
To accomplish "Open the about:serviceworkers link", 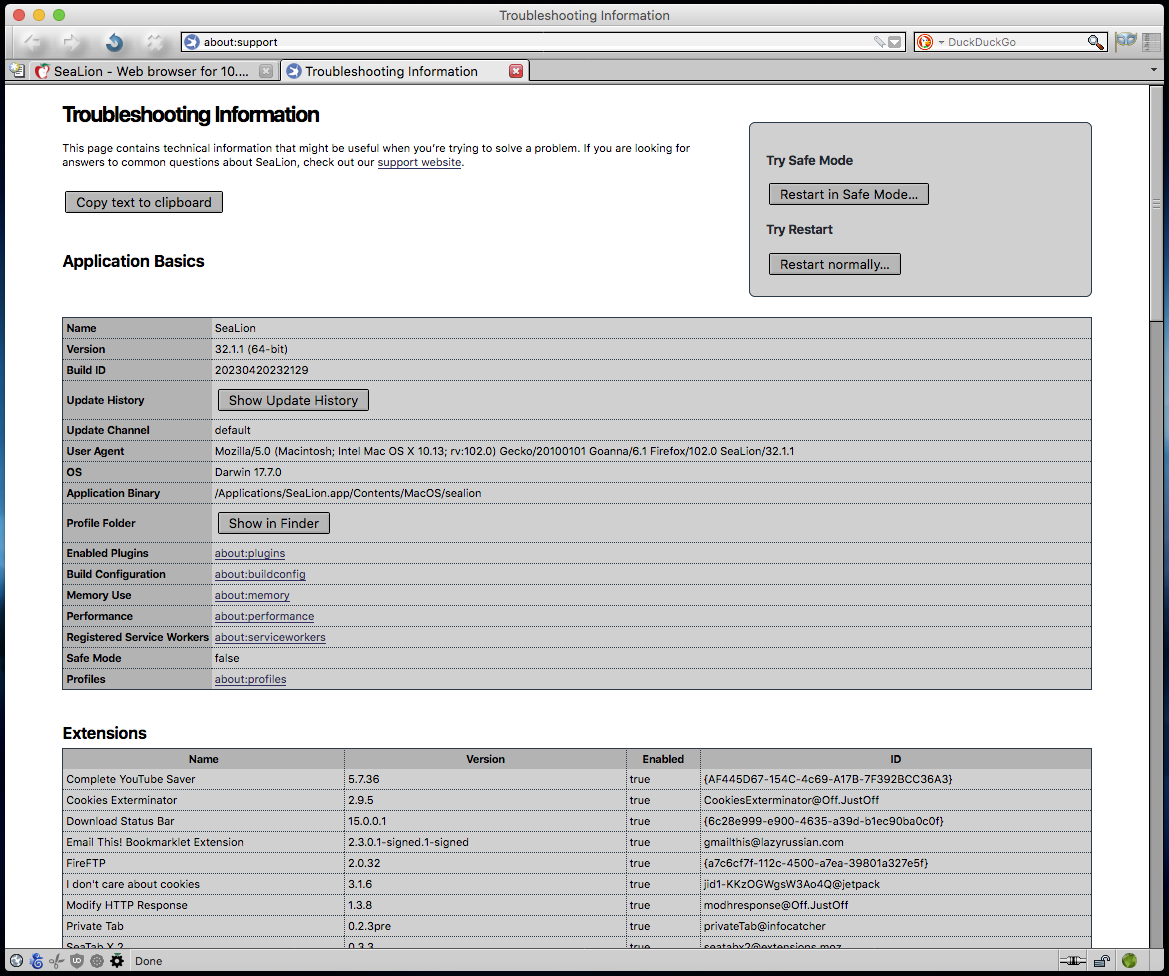I will click(x=270, y=637).
